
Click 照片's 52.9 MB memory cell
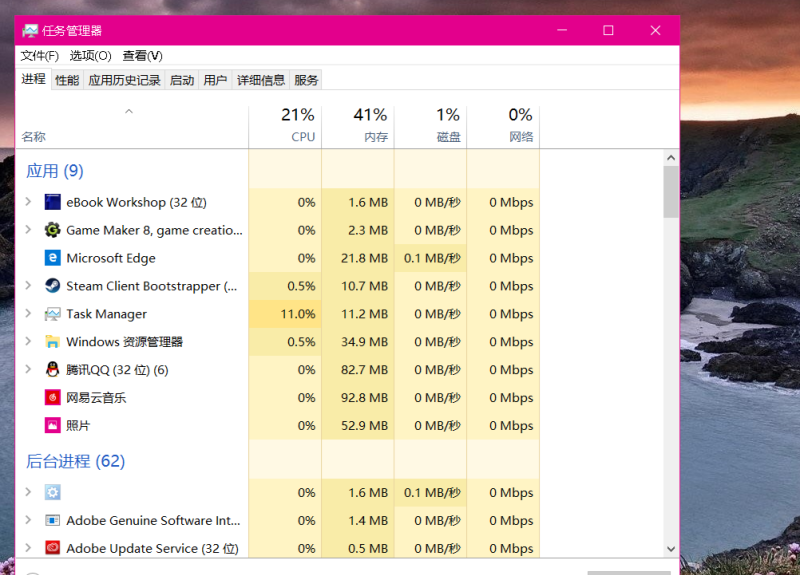[358, 426]
